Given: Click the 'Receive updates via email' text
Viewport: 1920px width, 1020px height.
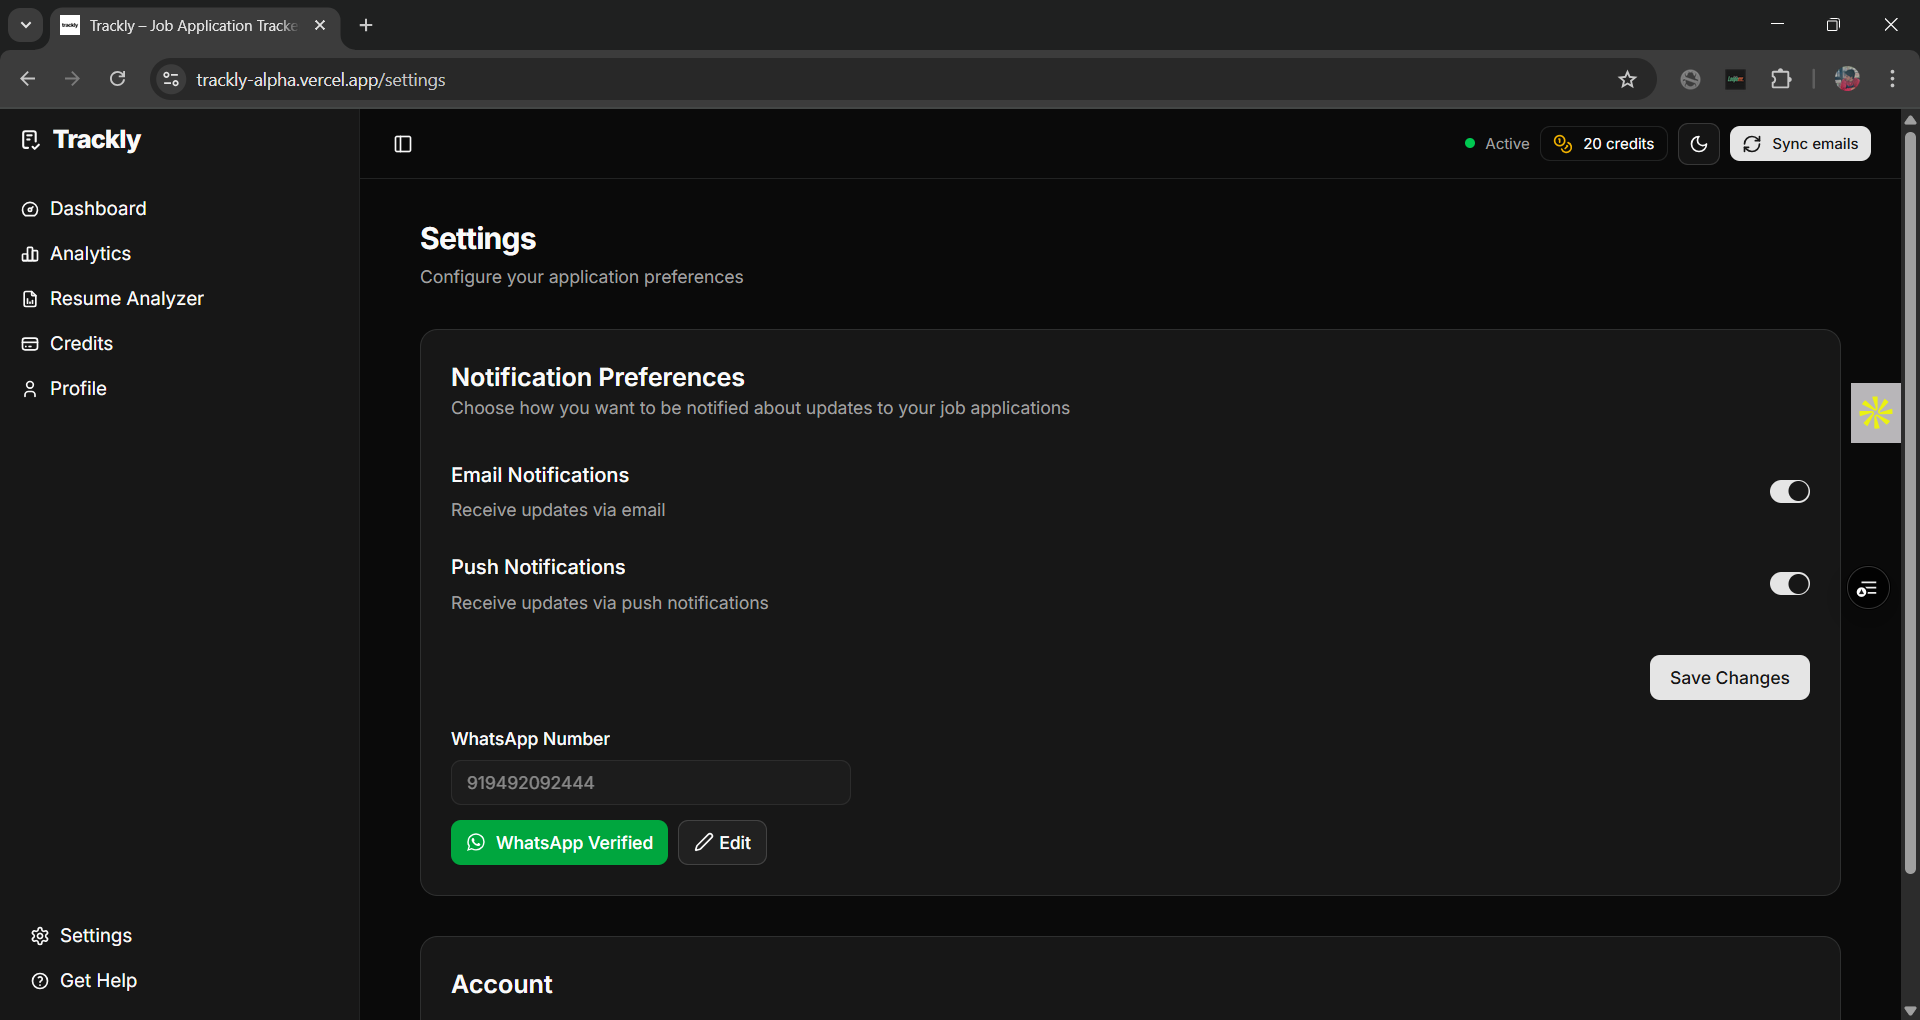Looking at the screenshot, I should 558,510.
